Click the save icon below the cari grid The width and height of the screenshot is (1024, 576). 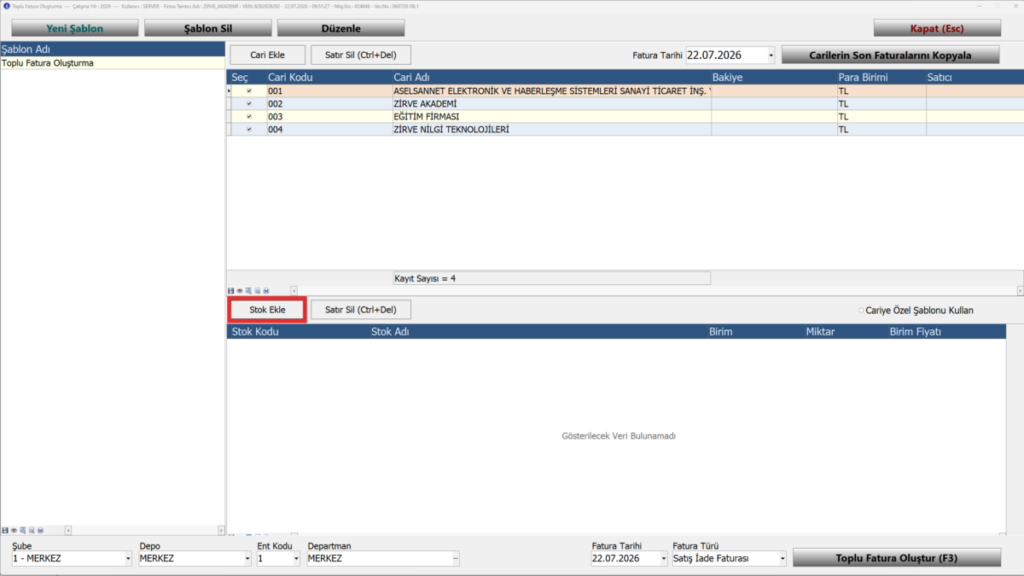231,291
